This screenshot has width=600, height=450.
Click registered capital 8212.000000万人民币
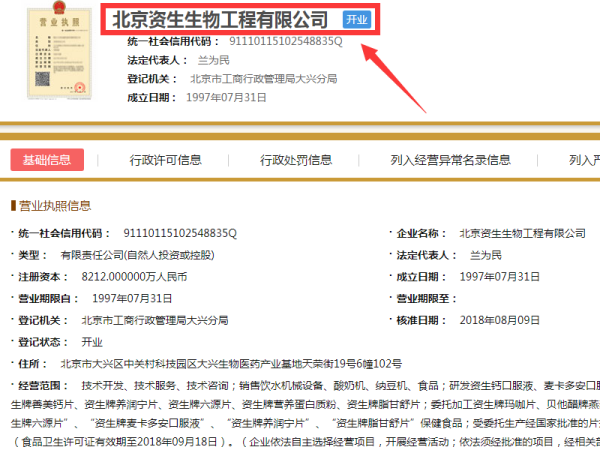point(134,277)
